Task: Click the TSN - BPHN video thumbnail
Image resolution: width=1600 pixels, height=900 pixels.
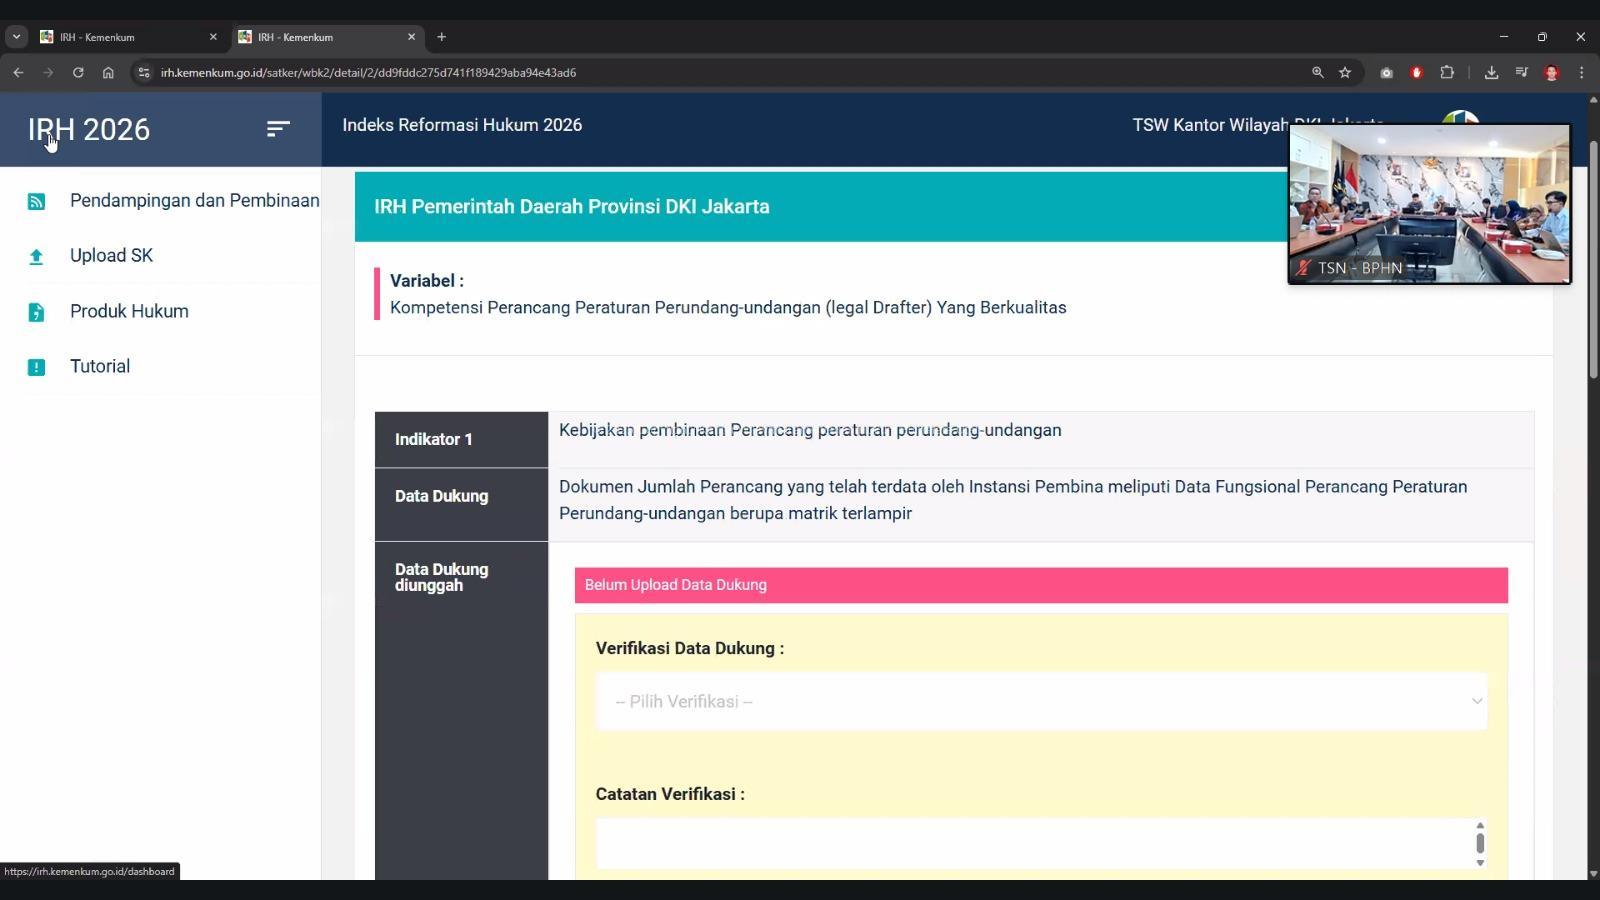Action: tap(1429, 204)
